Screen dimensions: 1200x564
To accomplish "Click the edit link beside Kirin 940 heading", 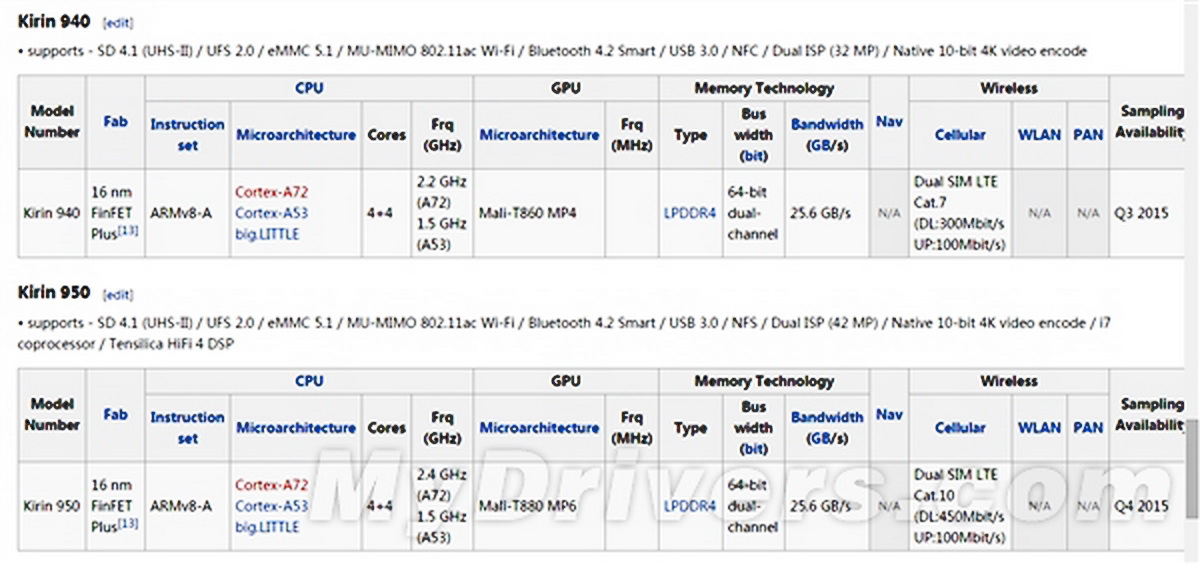I will click(x=118, y=22).
